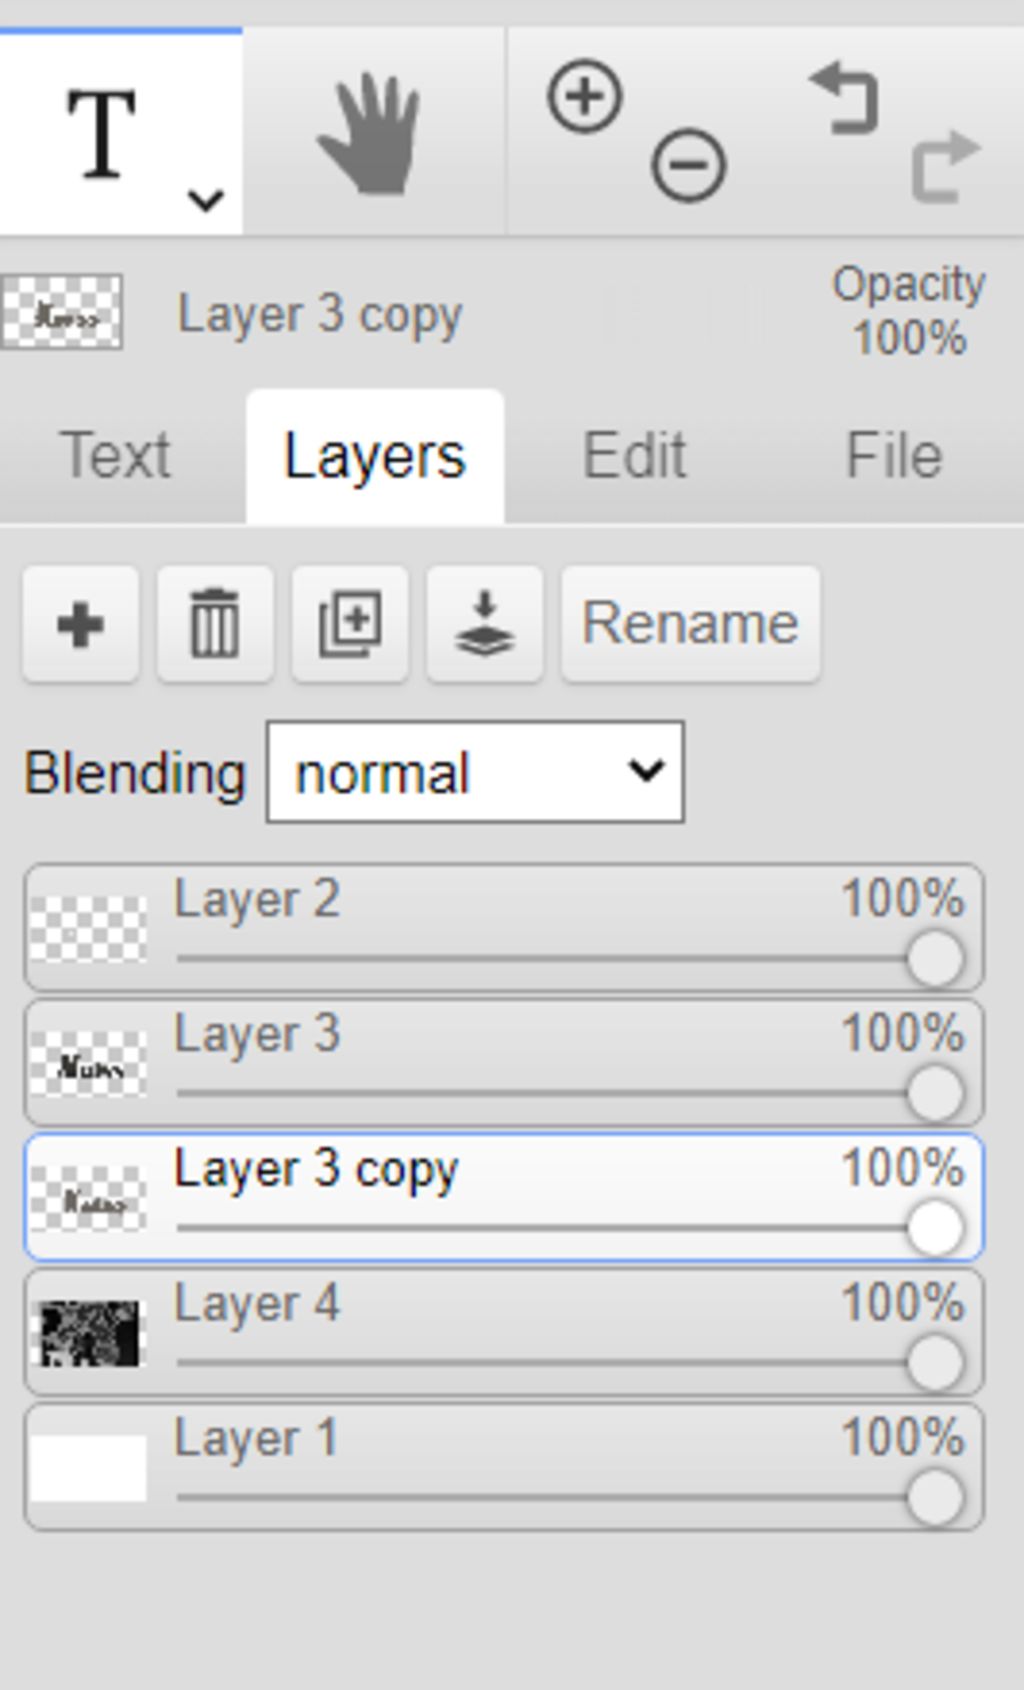Click the redo arrow icon
This screenshot has width=1024, height=1690.
tap(945, 166)
